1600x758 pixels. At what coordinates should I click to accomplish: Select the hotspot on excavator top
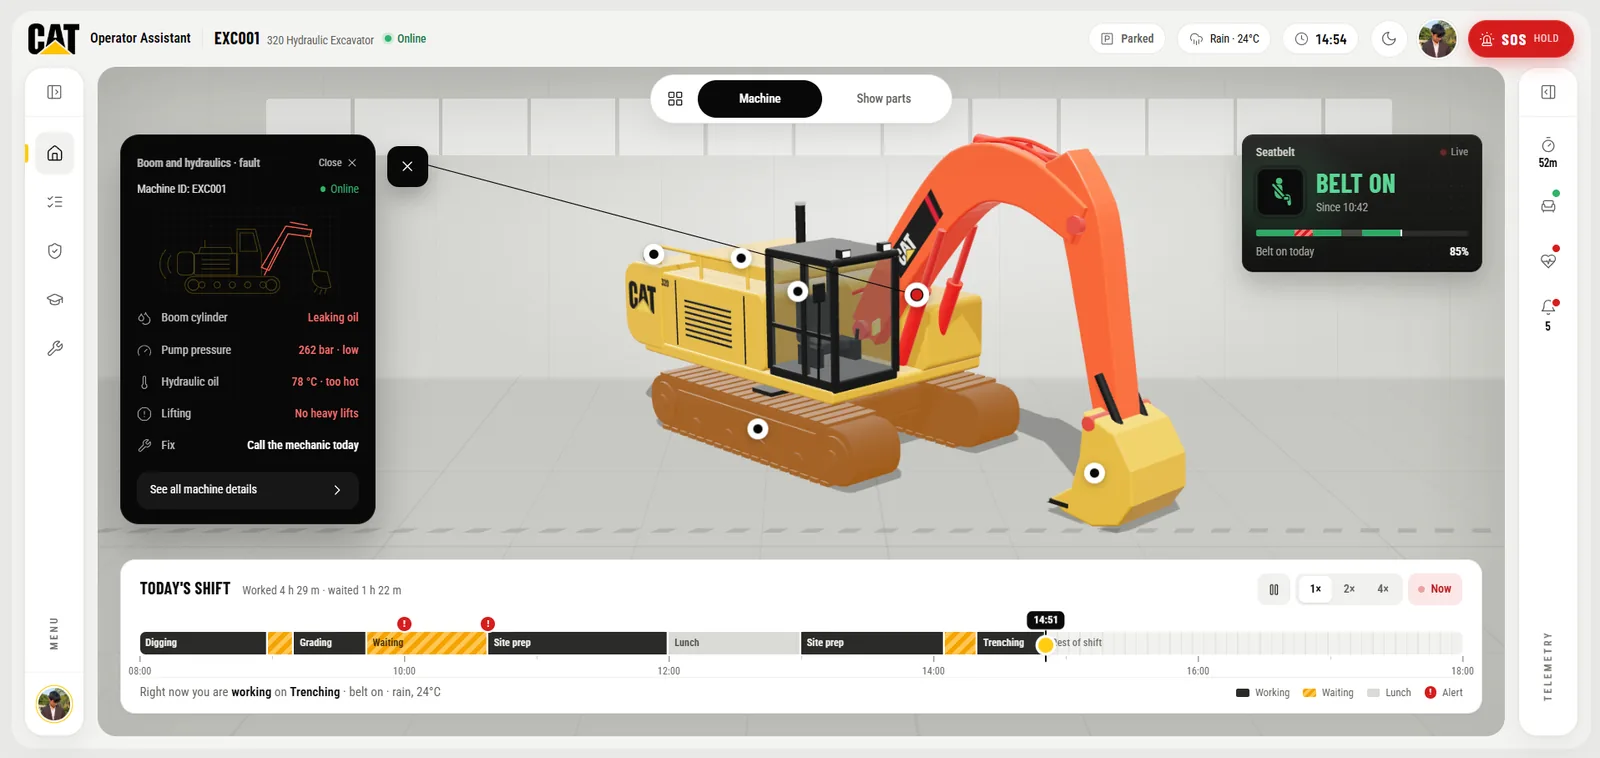(x=741, y=258)
